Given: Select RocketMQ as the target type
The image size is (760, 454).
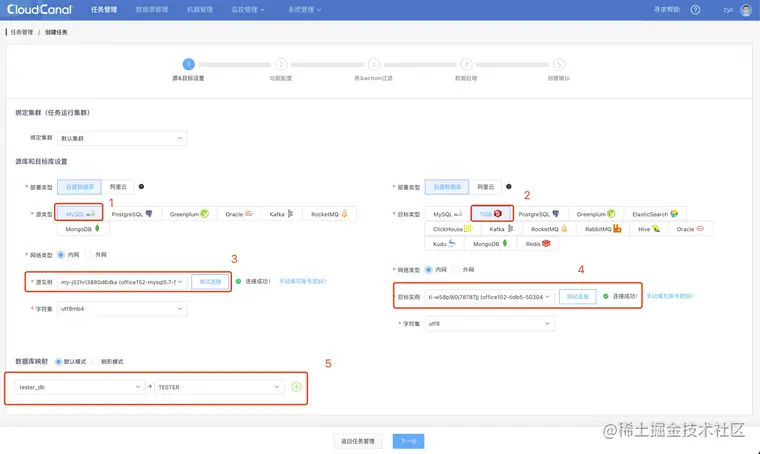Looking at the screenshot, I should 549,229.
